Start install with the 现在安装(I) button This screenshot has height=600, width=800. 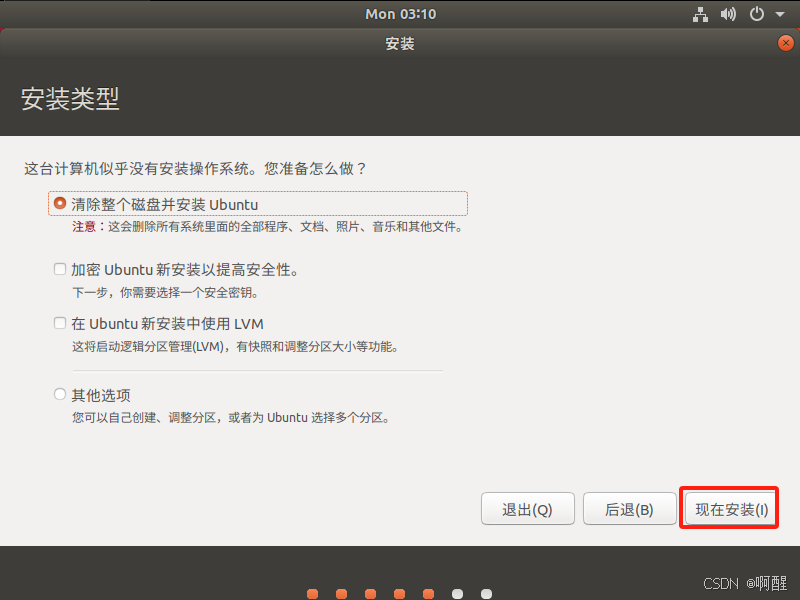731,509
